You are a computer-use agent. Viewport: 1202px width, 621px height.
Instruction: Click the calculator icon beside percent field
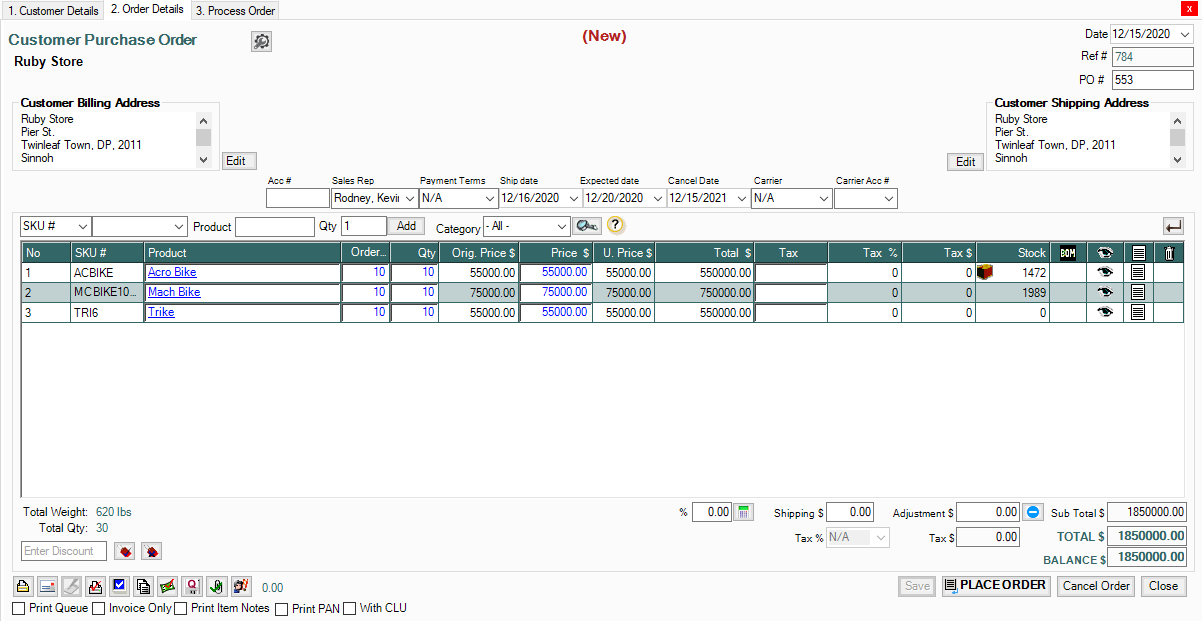pos(743,512)
